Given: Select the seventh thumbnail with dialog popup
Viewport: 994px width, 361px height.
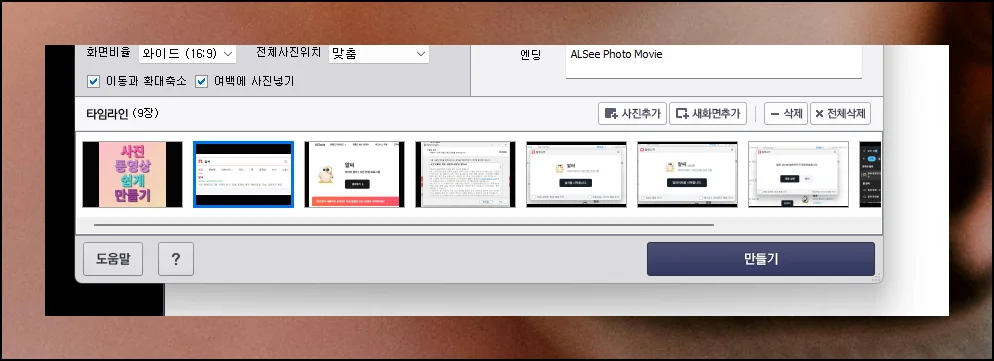Looking at the screenshot, I should (x=798, y=174).
